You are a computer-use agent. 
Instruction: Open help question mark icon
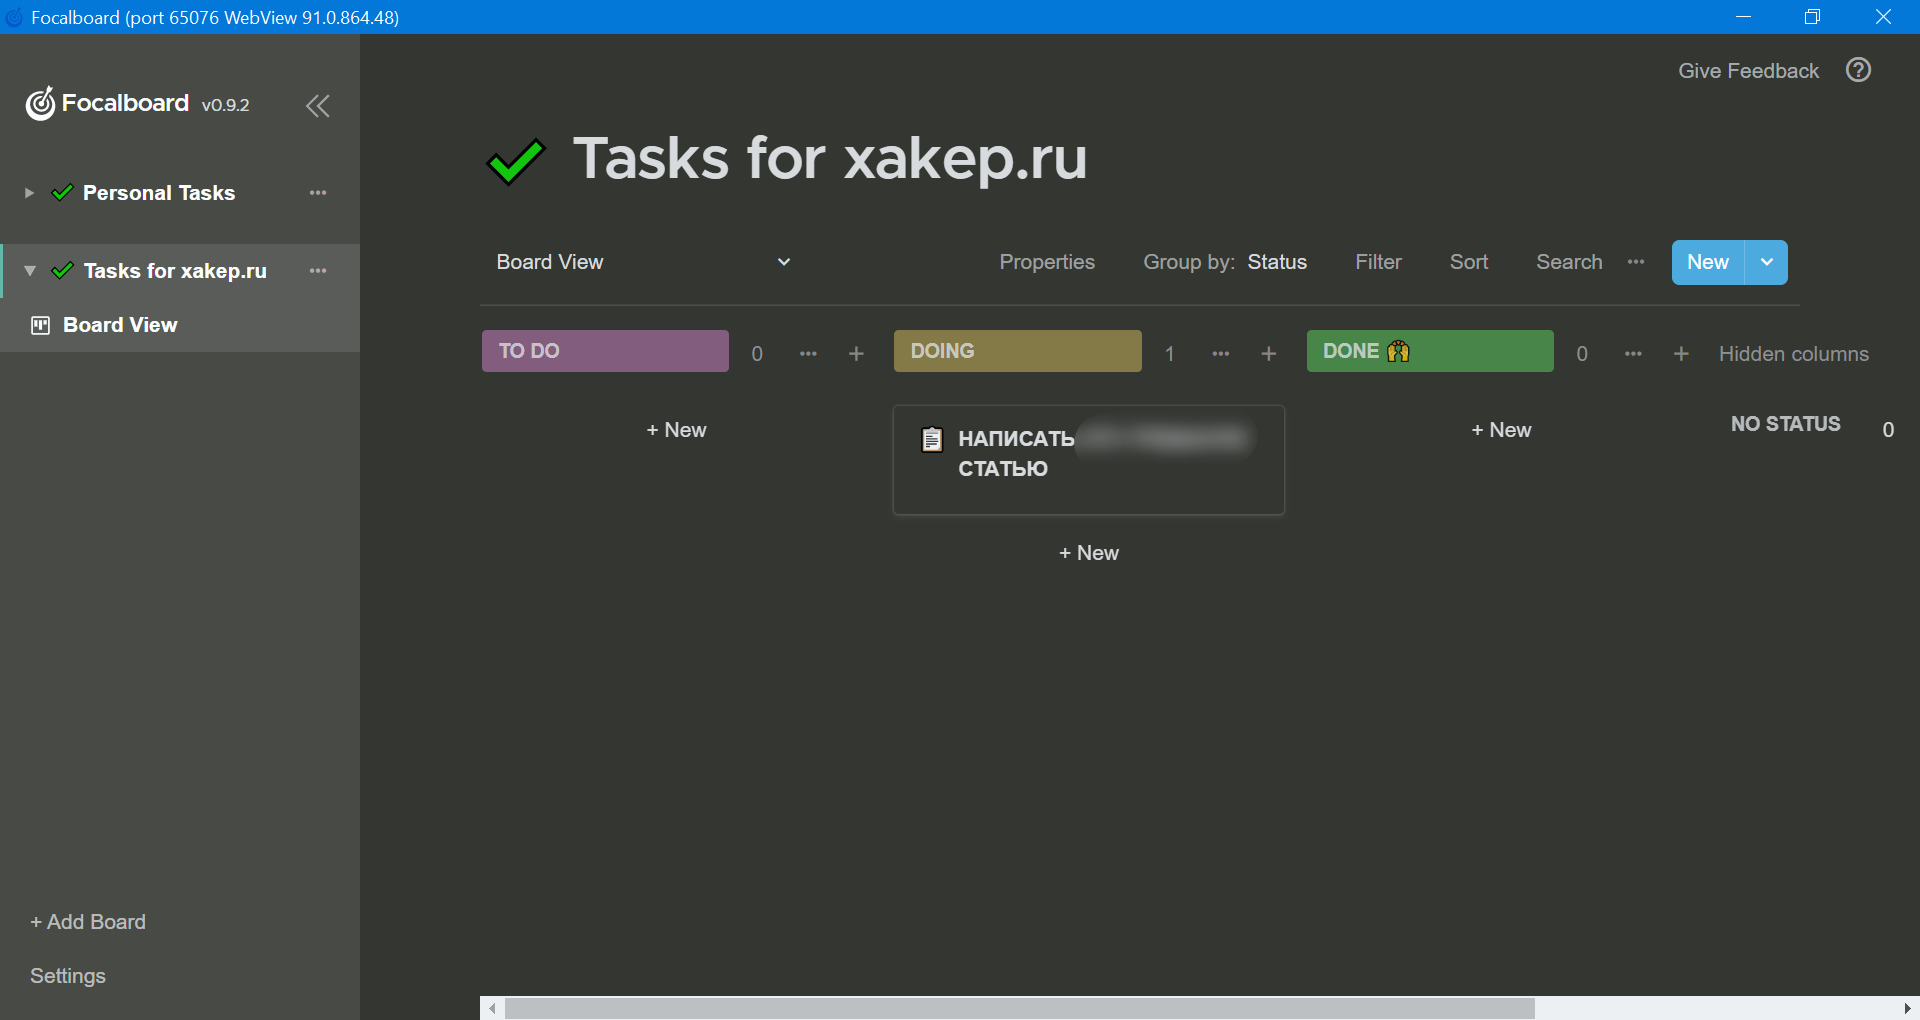click(x=1858, y=70)
